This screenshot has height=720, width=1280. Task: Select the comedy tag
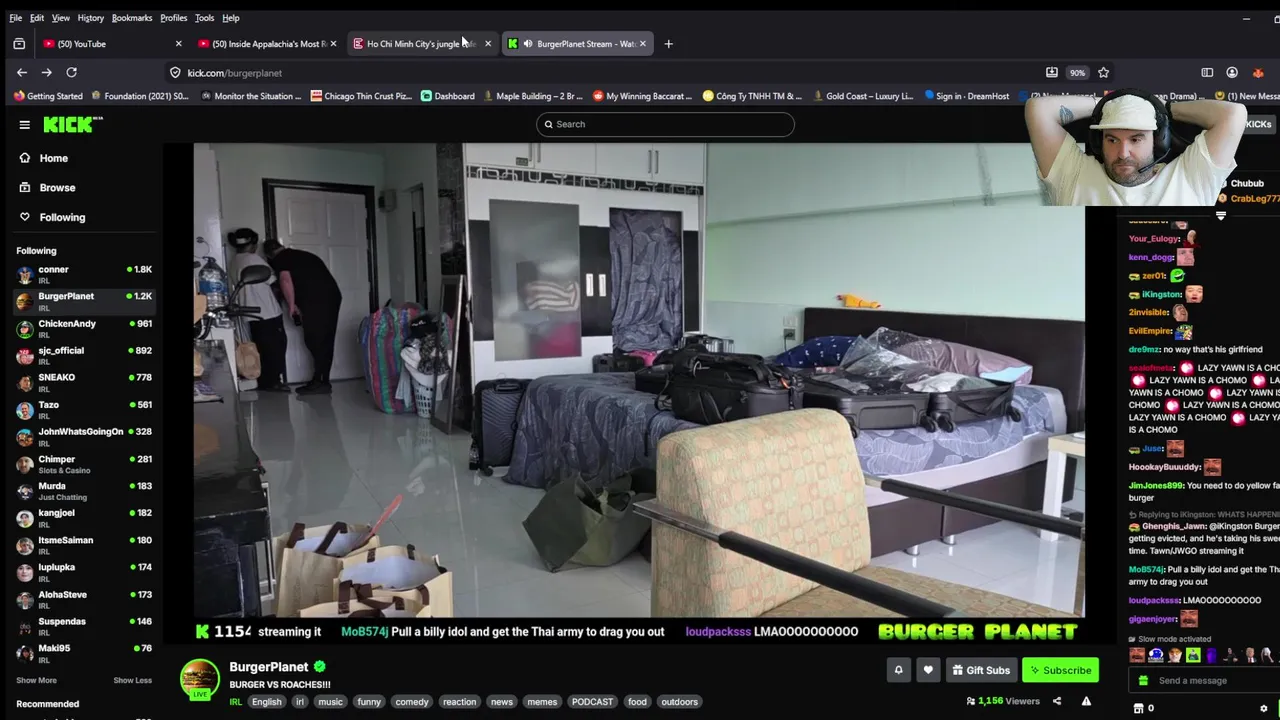(x=411, y=702)
